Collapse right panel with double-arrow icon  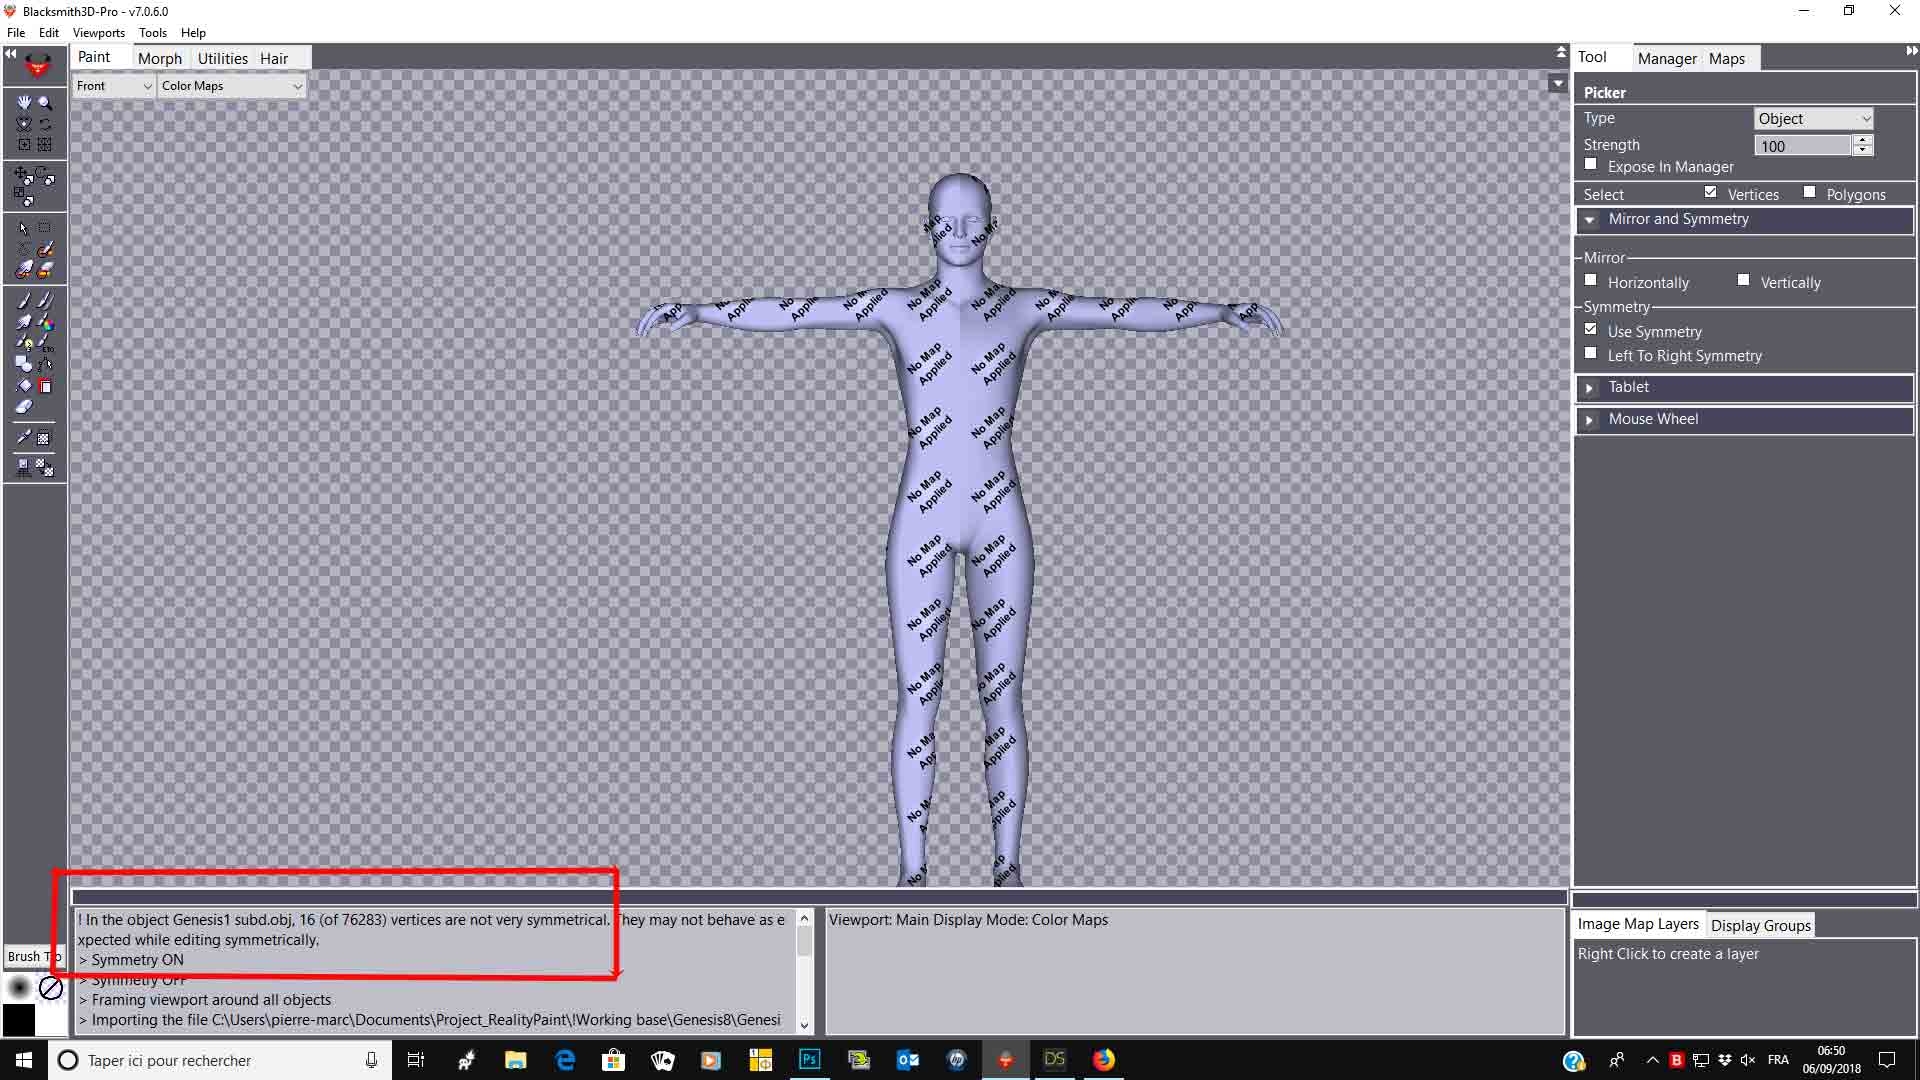[1912, 51]
